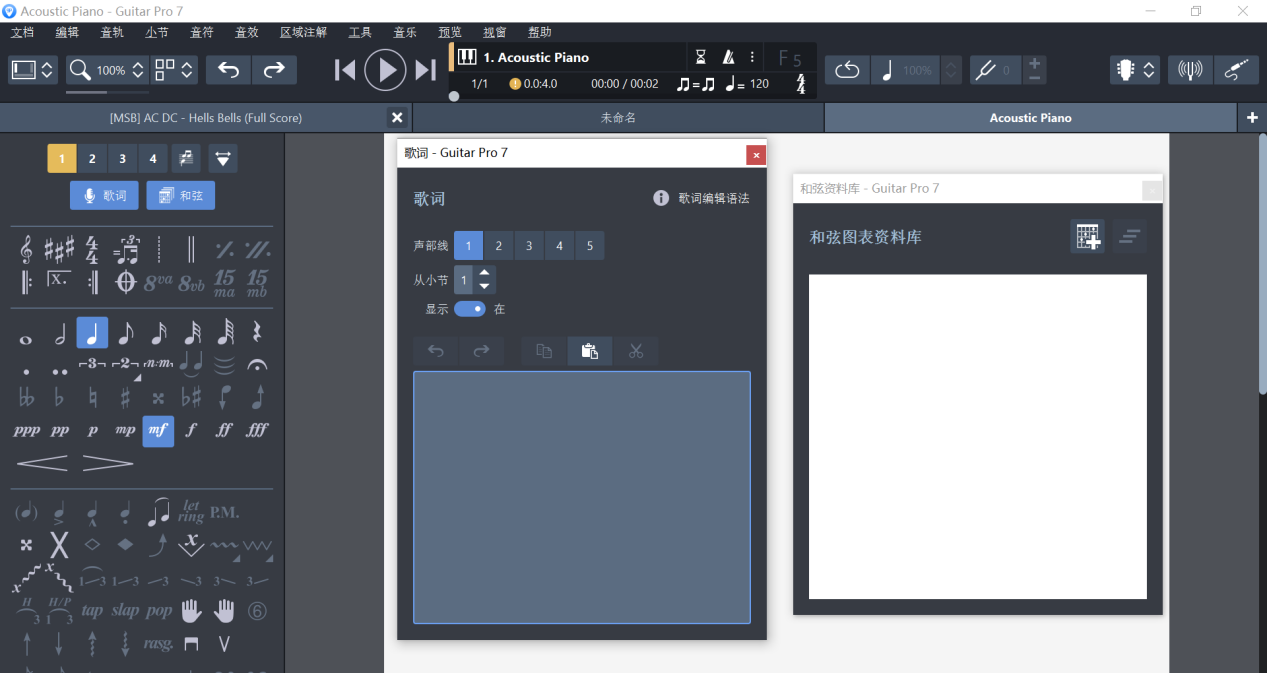Apply the mf dynamic marking
The height and width of the screenshot is (673, 1267).
pos(157,430)
